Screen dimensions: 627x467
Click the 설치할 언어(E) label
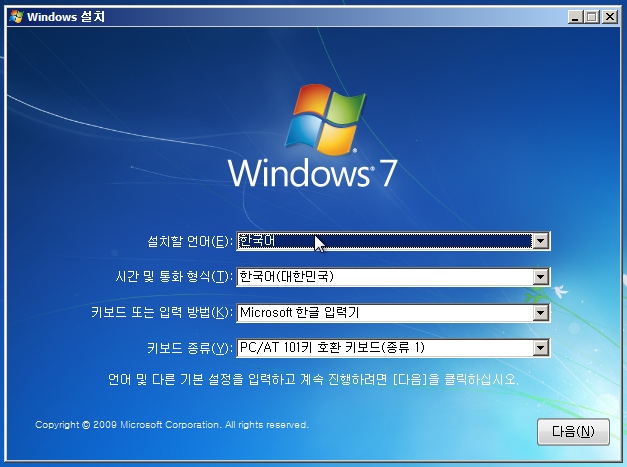tap(190, 241)
